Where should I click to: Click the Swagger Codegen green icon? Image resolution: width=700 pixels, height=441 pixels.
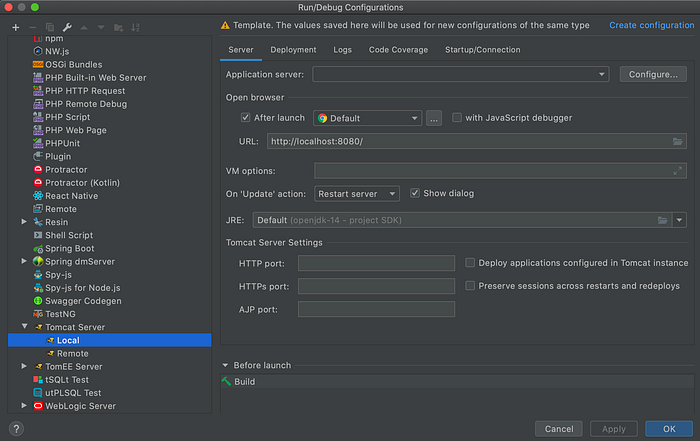pyautogui.click(x=38, y=301)
